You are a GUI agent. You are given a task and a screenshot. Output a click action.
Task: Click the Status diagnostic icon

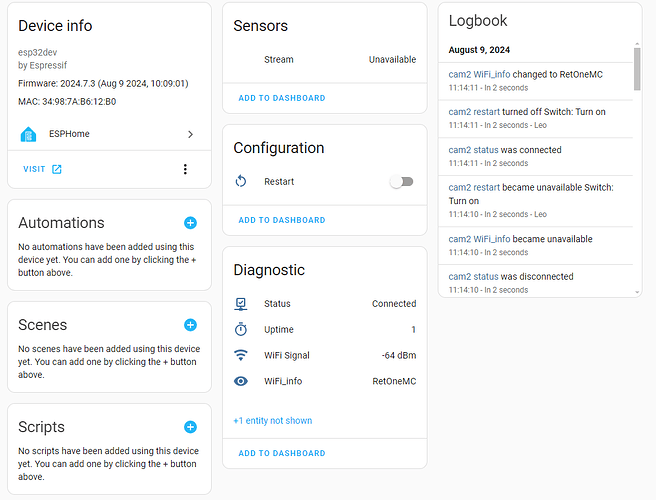click(241, 304)
